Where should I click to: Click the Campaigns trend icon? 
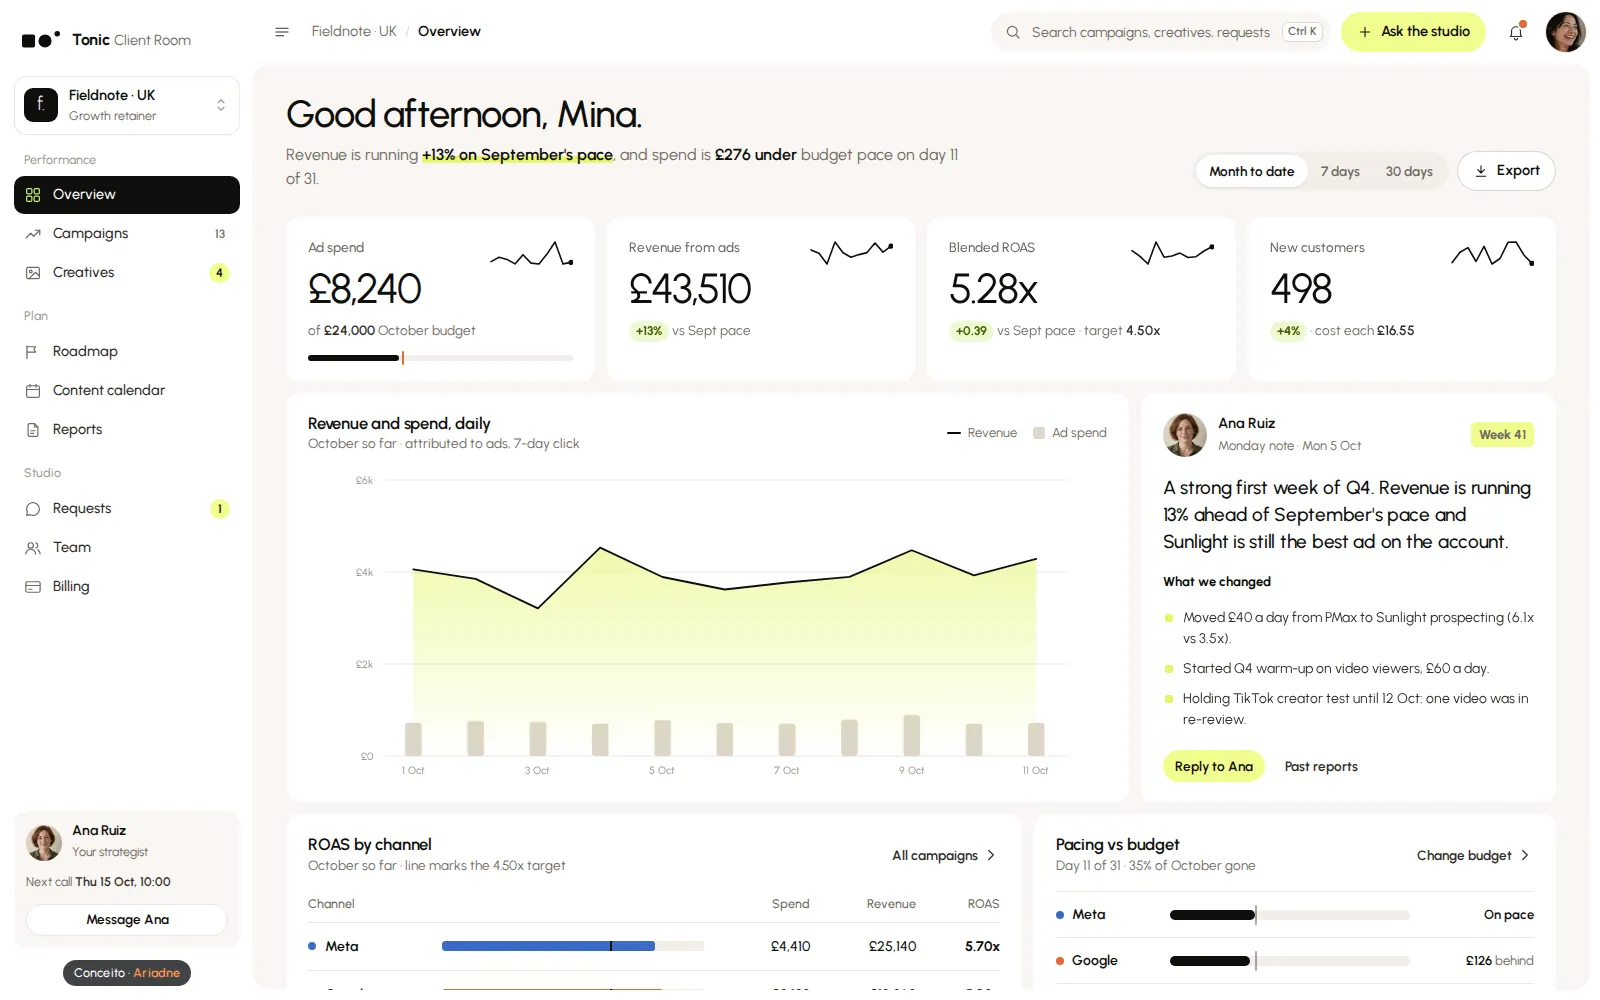(x=33, y=234)
